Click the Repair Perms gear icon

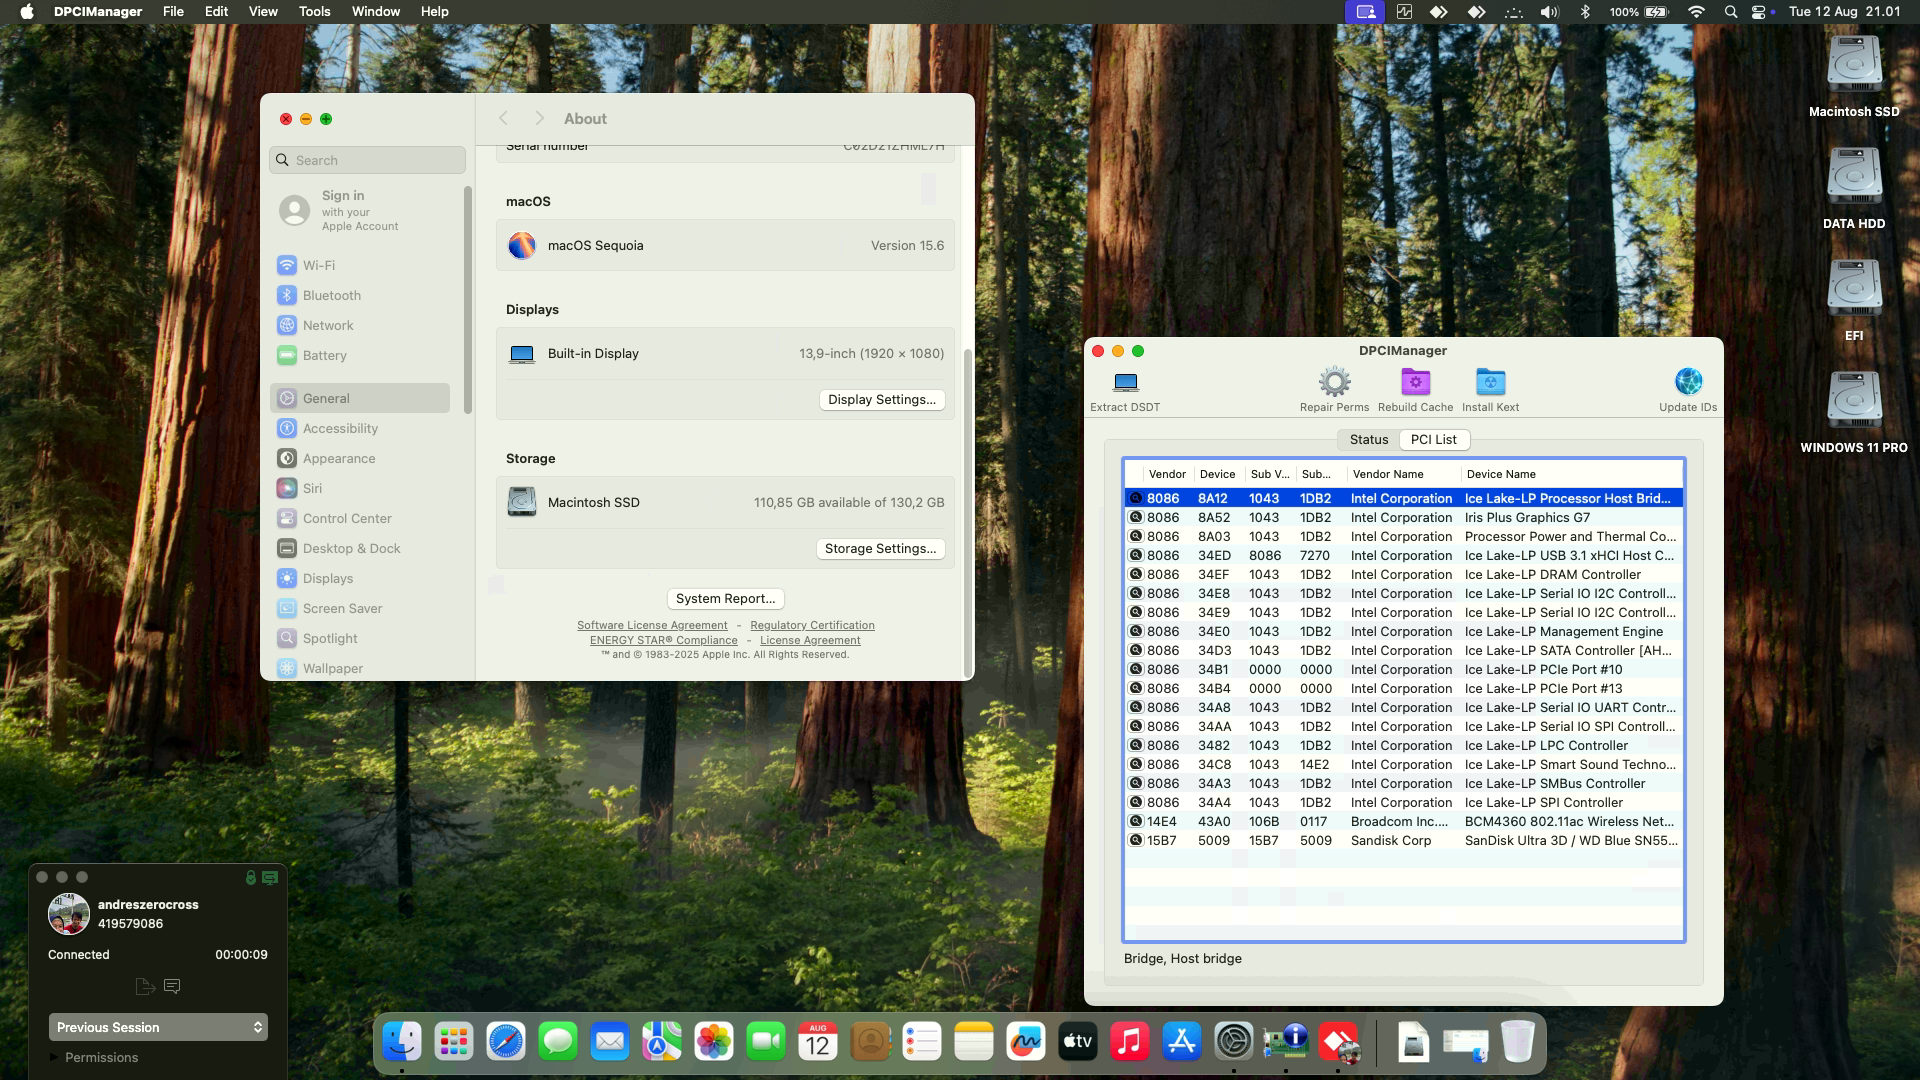click(1334, 382)
